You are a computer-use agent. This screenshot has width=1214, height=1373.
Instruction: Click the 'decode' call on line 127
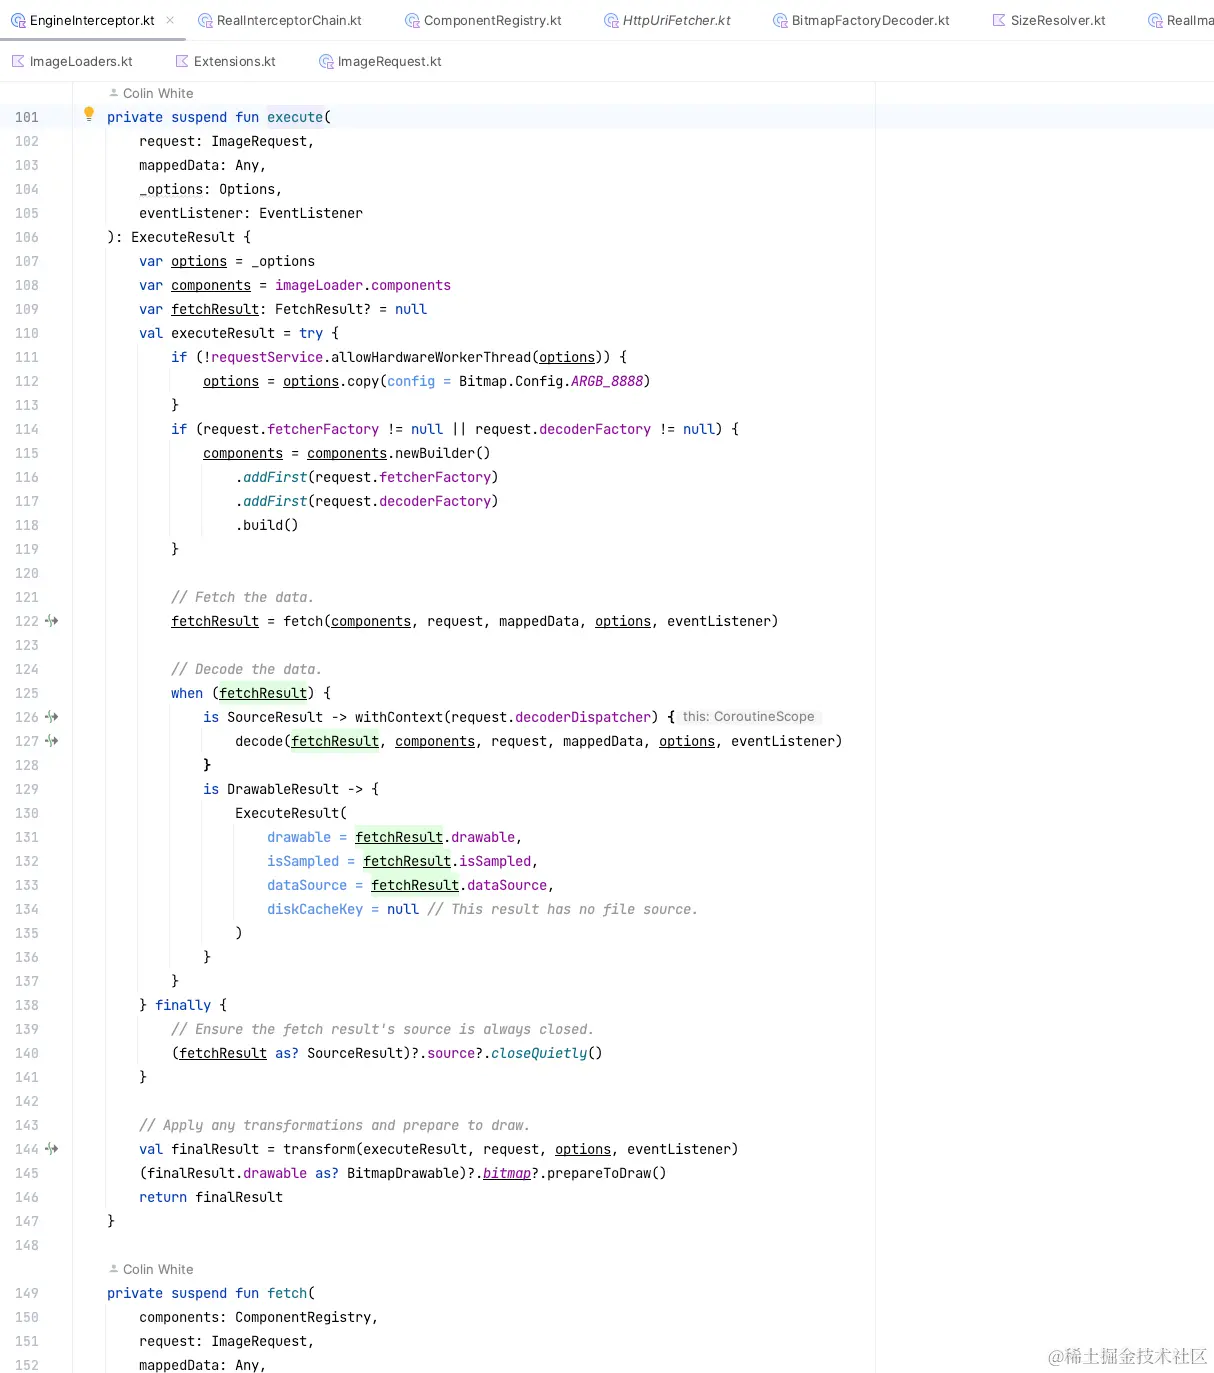click(x=259, y=741)
